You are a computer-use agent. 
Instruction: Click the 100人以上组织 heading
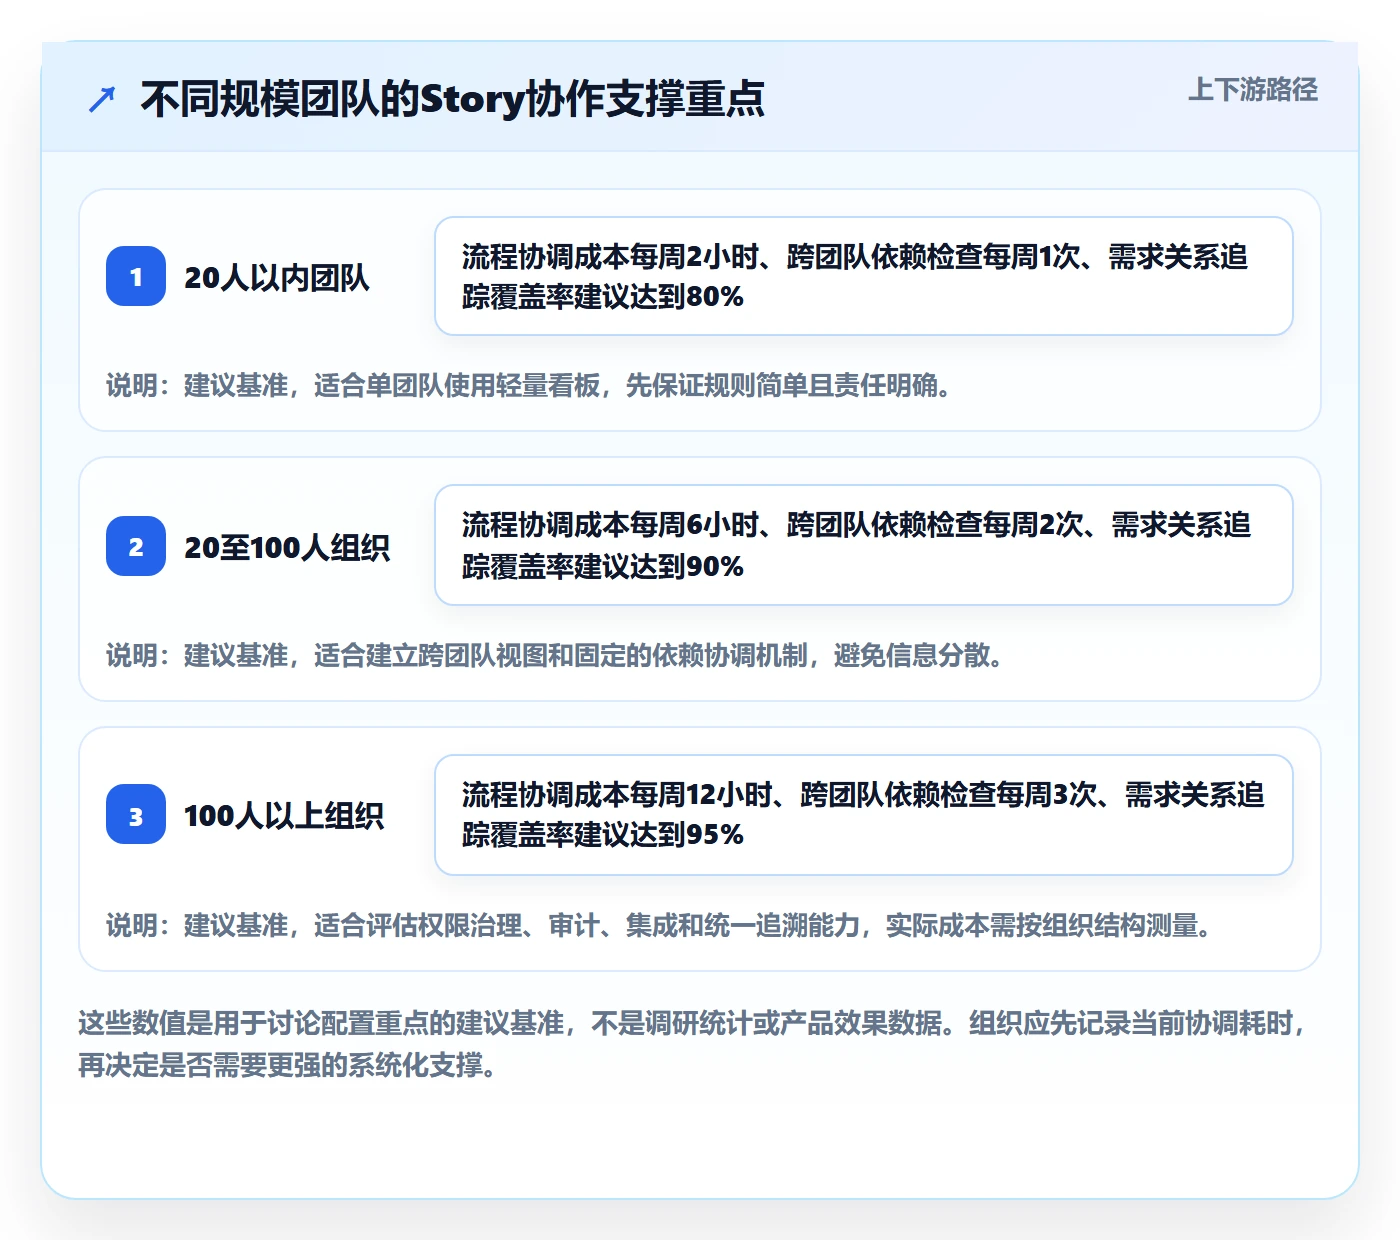pyautogui.click(x=284, y=815)
